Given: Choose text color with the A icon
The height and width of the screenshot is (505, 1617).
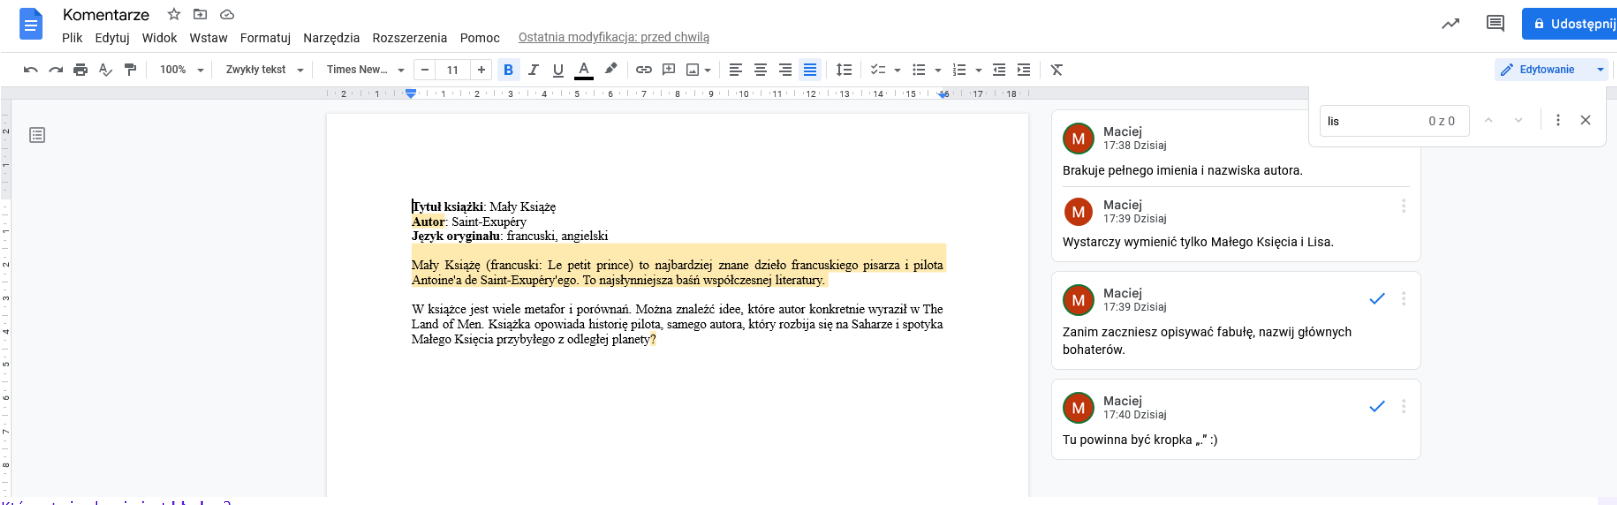Looking at the screenshot, I should point(584,70).
